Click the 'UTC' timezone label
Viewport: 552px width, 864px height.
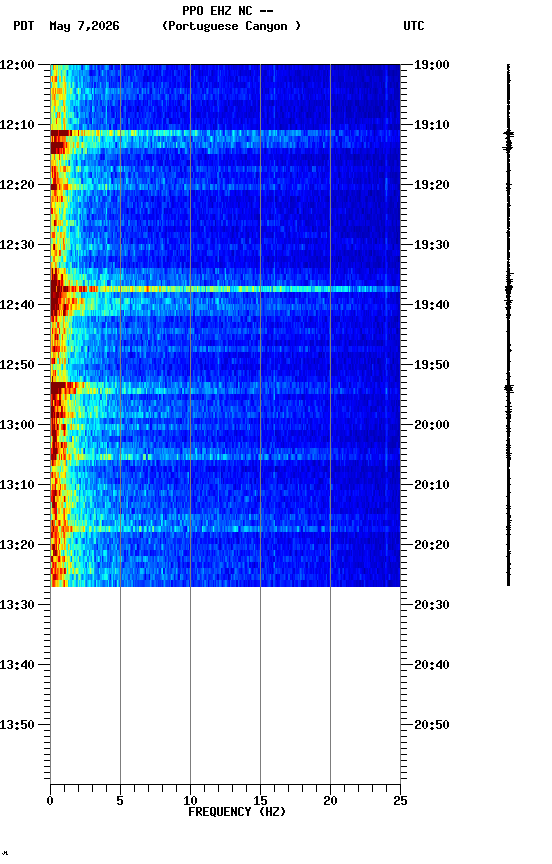414,26
